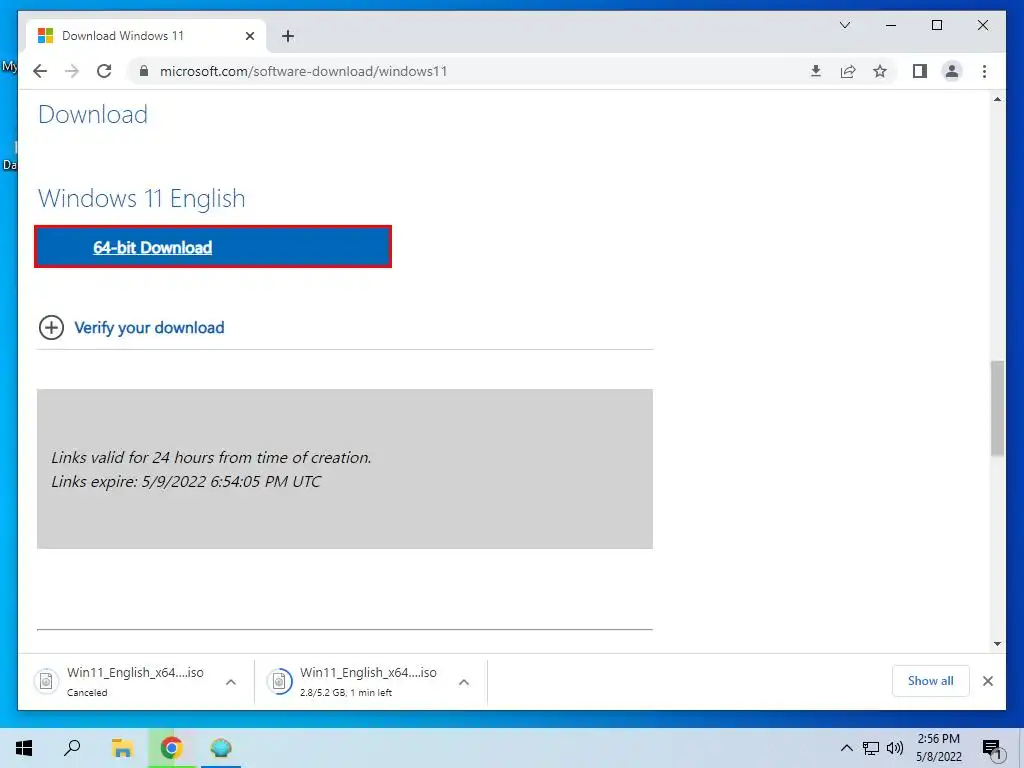Click the address bar URL
Screen dimensions: 1024x768
pos(304,71)
